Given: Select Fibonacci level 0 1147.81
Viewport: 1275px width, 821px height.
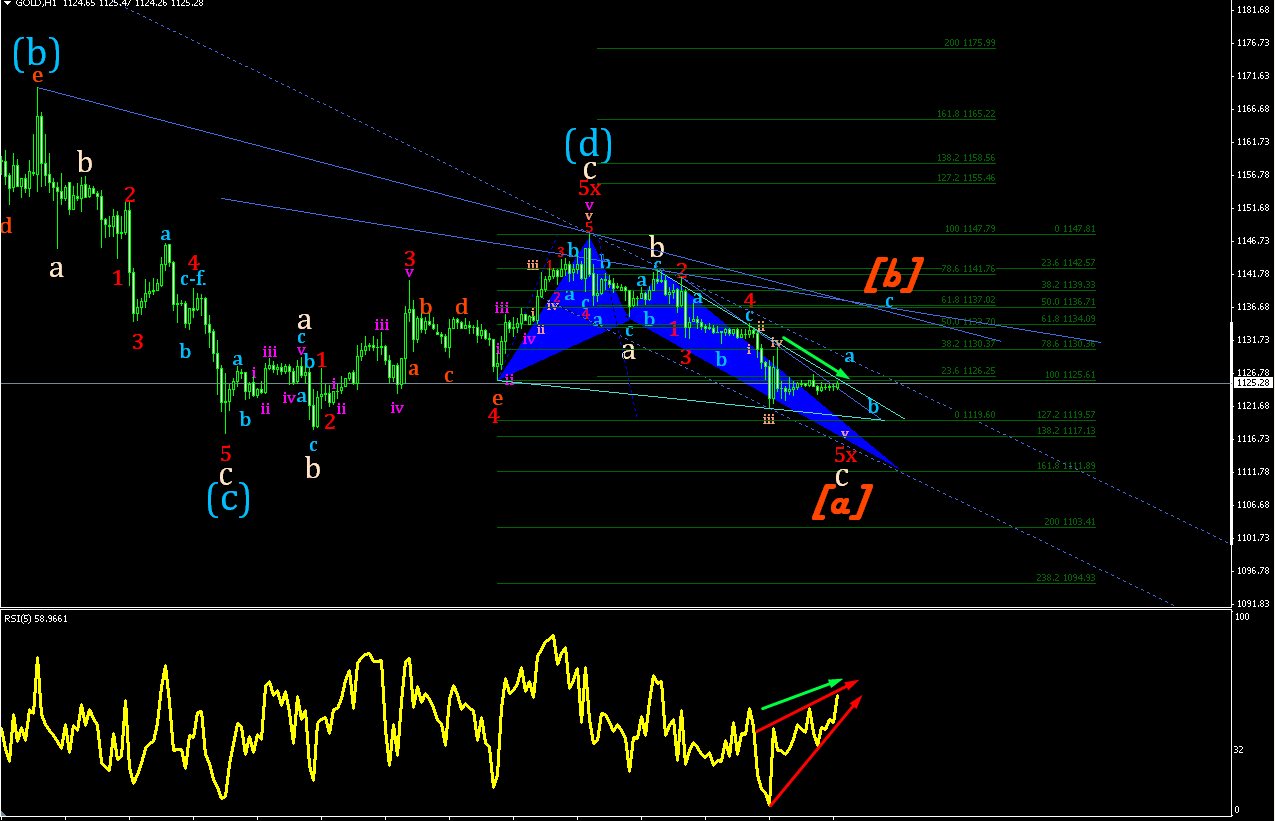Looking at the screenshot, I should [x=1075, y=229].
